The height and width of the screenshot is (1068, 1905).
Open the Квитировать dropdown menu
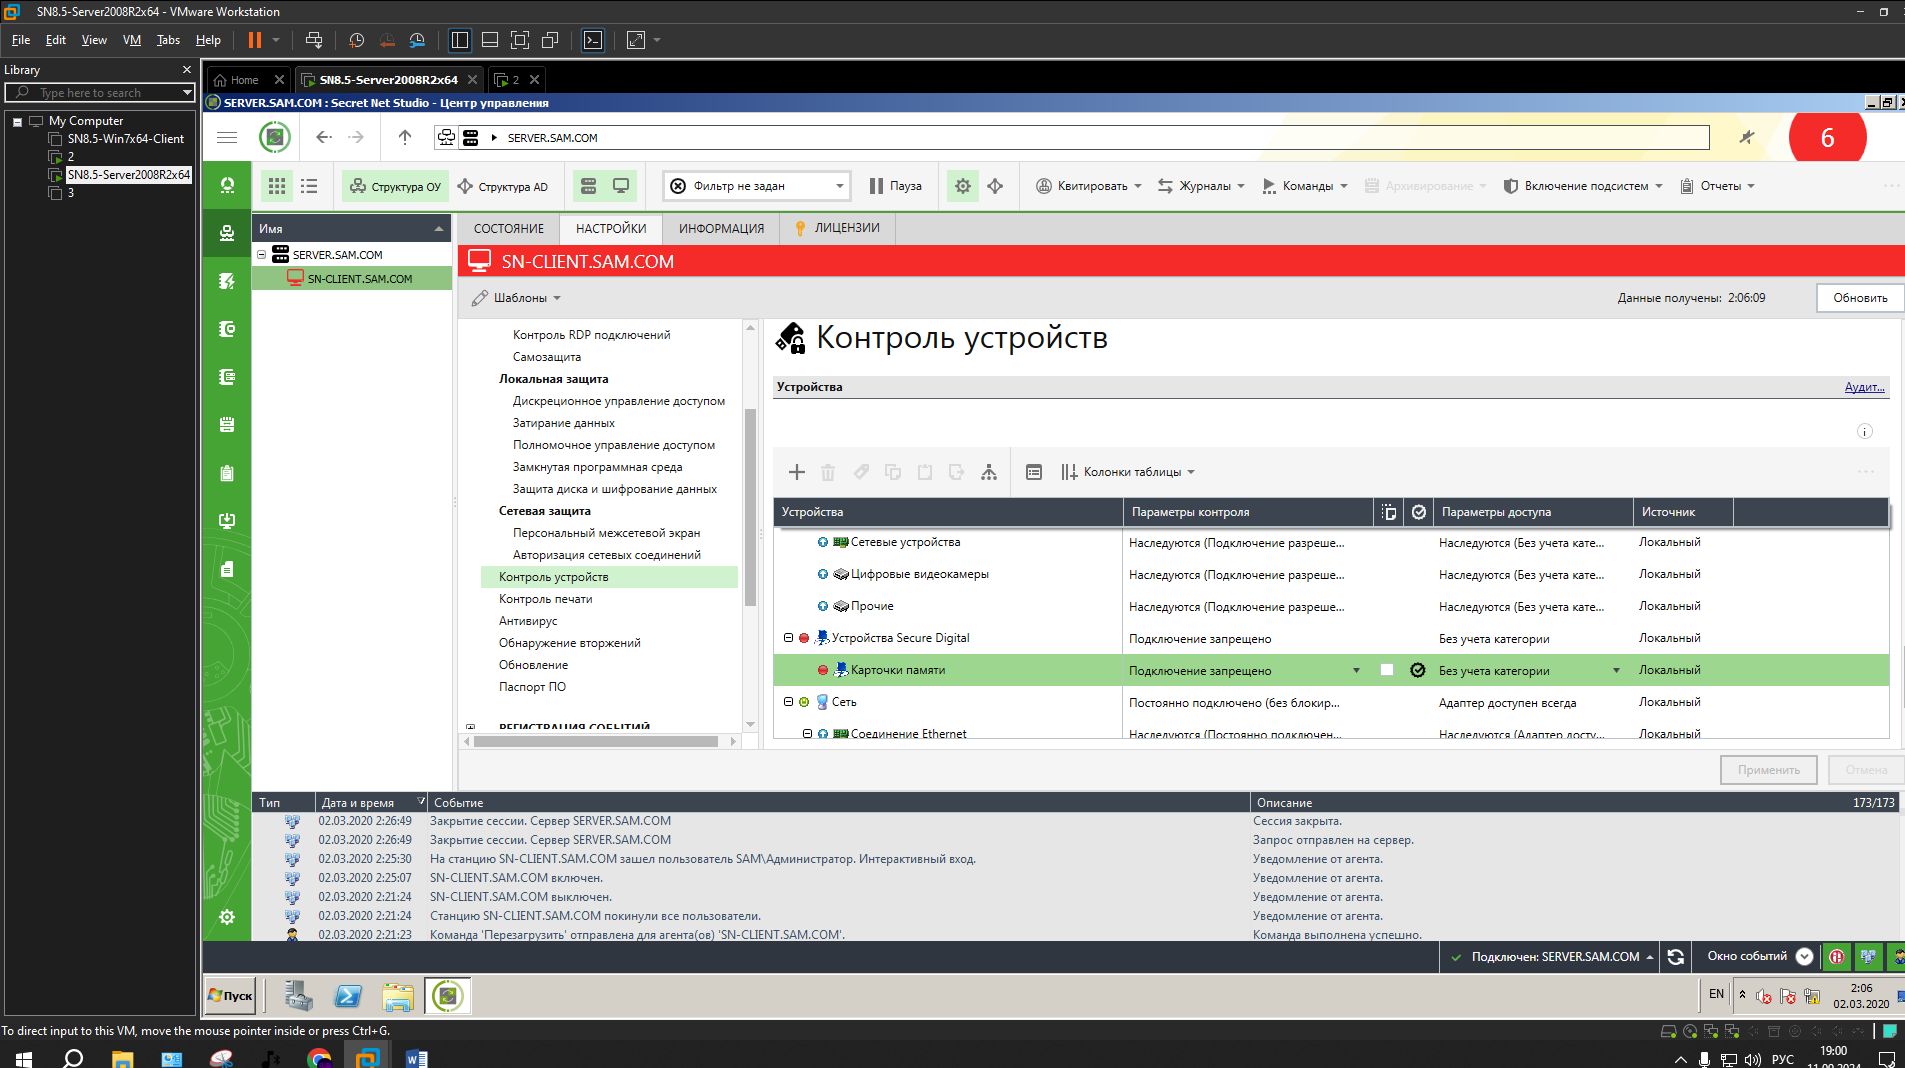(x=1089, y=186)
